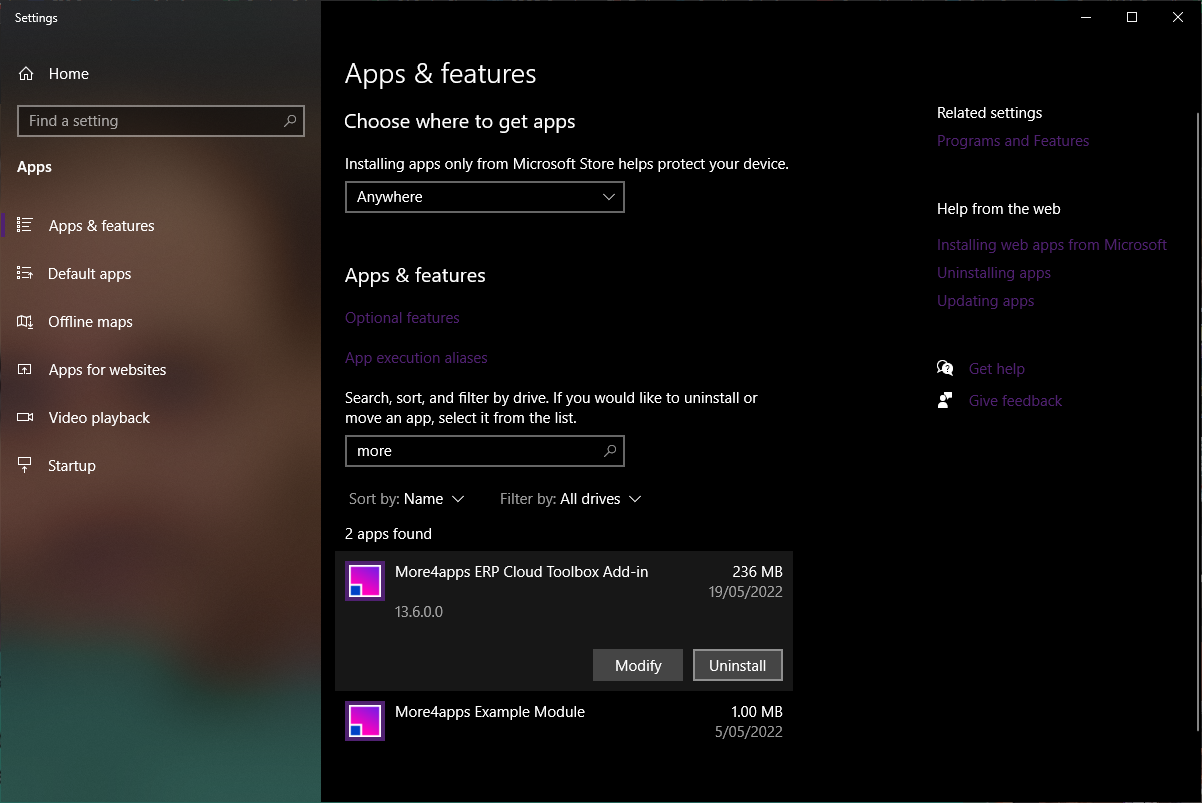Viewport: 1202px width, 803px height.
Task: Uninstall More4apps ERP Cloud Toolbox Add-in
Action: click(x=738, y=665)
